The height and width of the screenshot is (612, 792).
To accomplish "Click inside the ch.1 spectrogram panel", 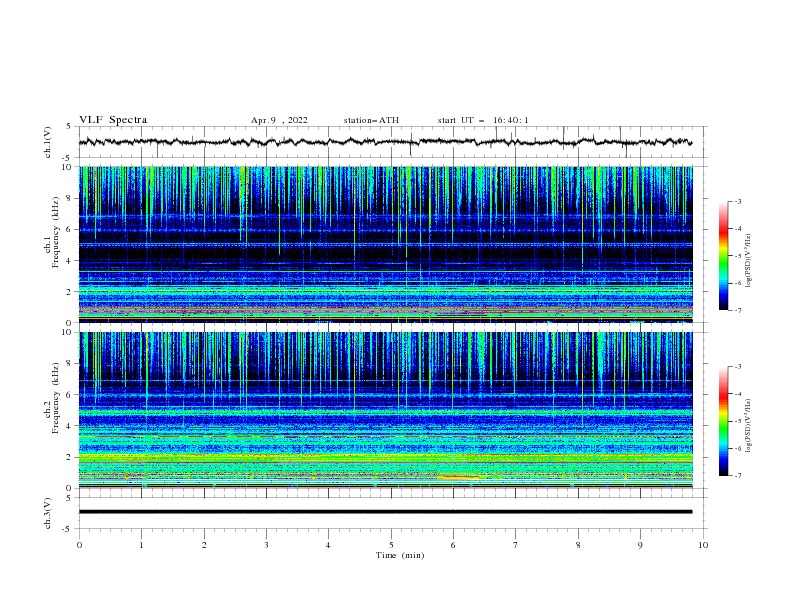I will tap(385, 244).
